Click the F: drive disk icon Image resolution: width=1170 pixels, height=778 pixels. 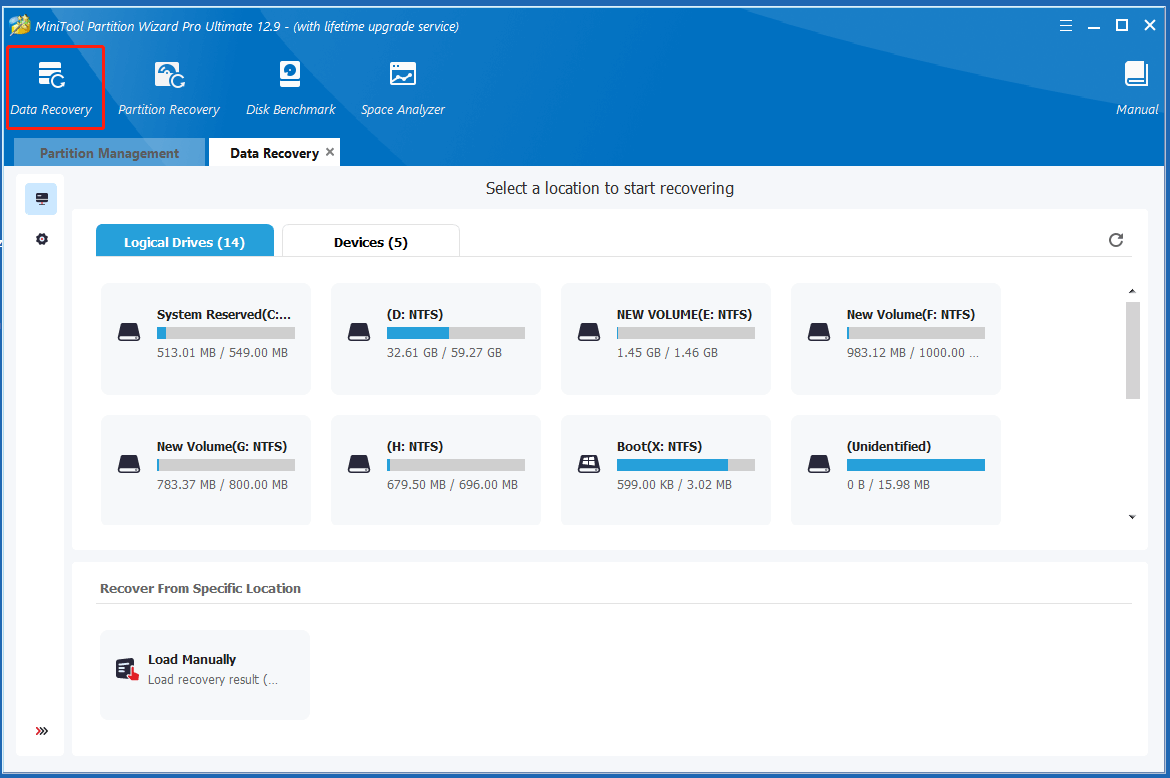[x=819, y=332]
